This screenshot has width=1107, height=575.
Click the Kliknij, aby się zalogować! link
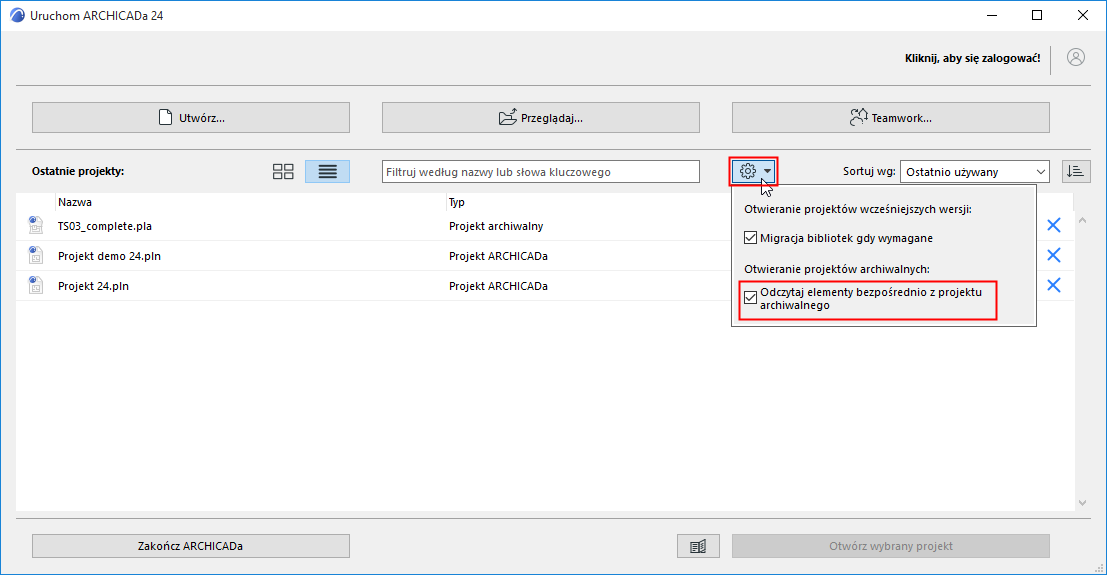(x=972, y=58)
